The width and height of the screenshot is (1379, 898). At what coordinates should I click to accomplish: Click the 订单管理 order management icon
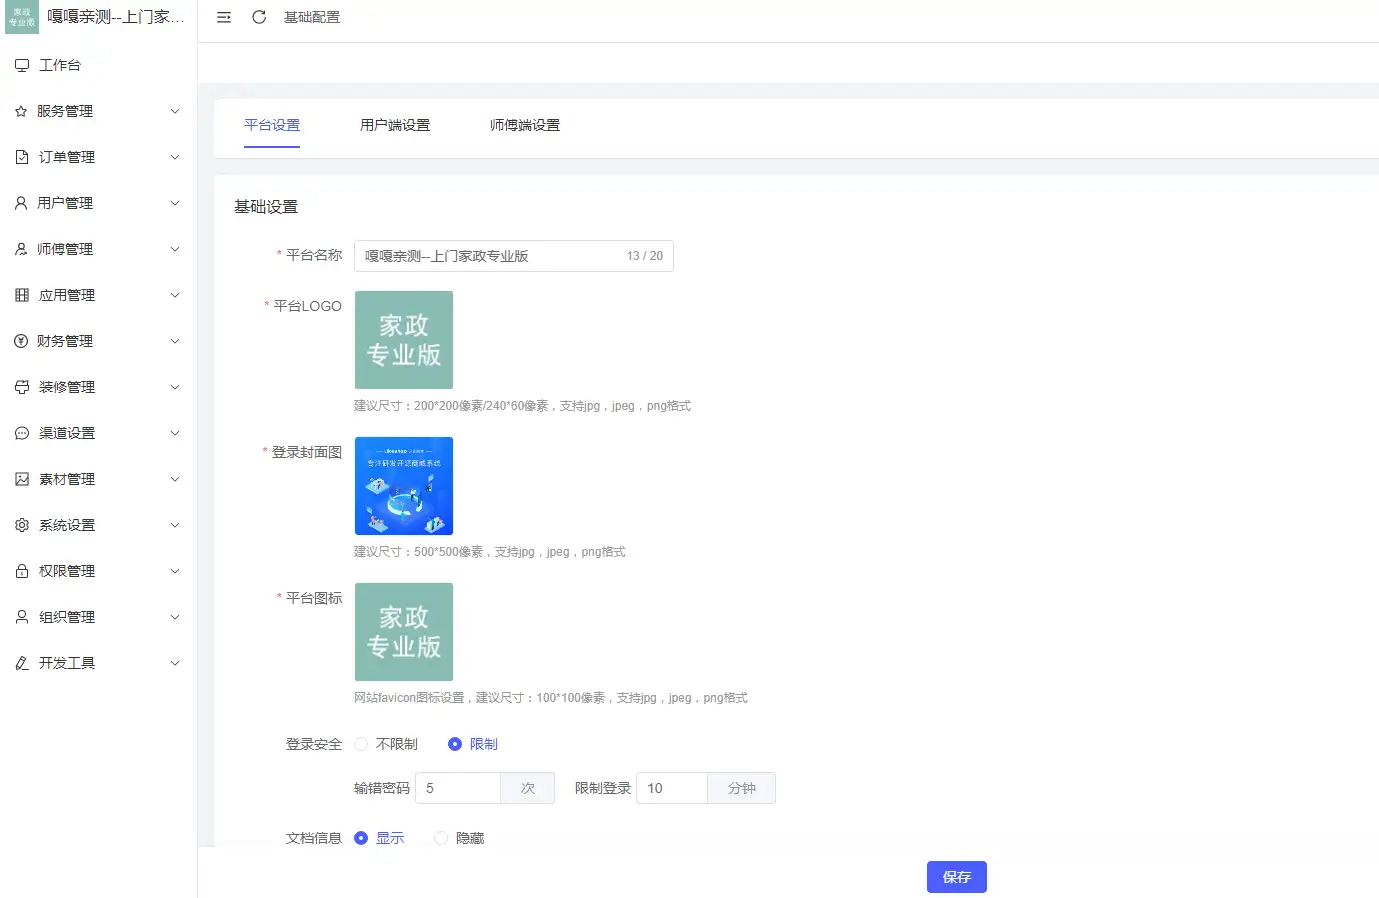pos(22,157)
